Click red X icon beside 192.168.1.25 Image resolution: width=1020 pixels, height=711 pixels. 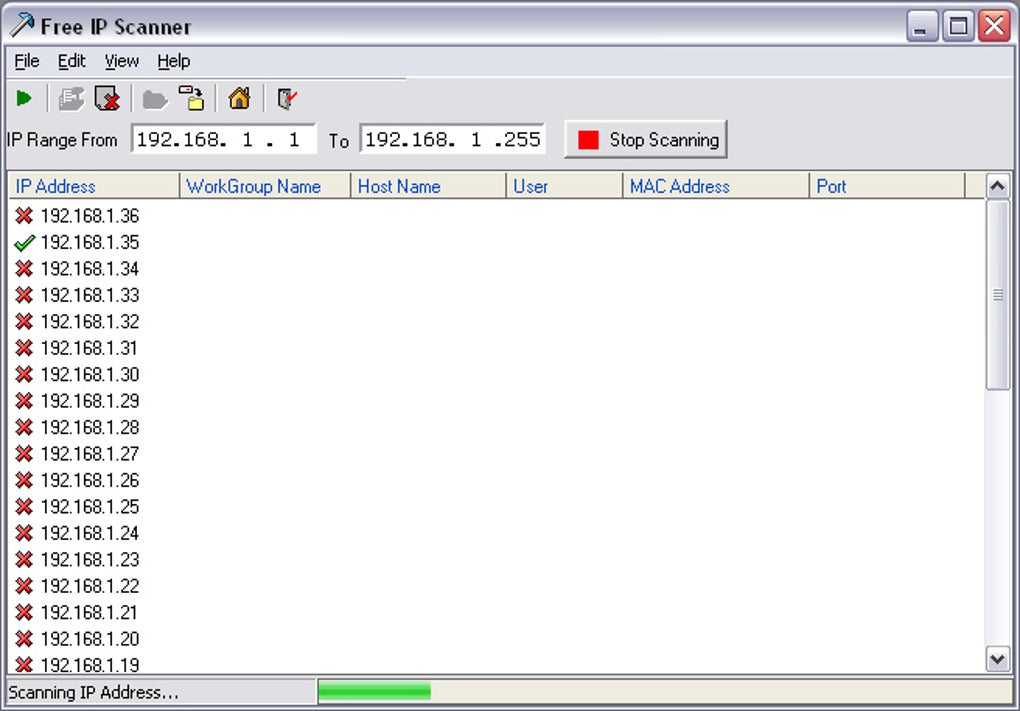click(24, 507)
